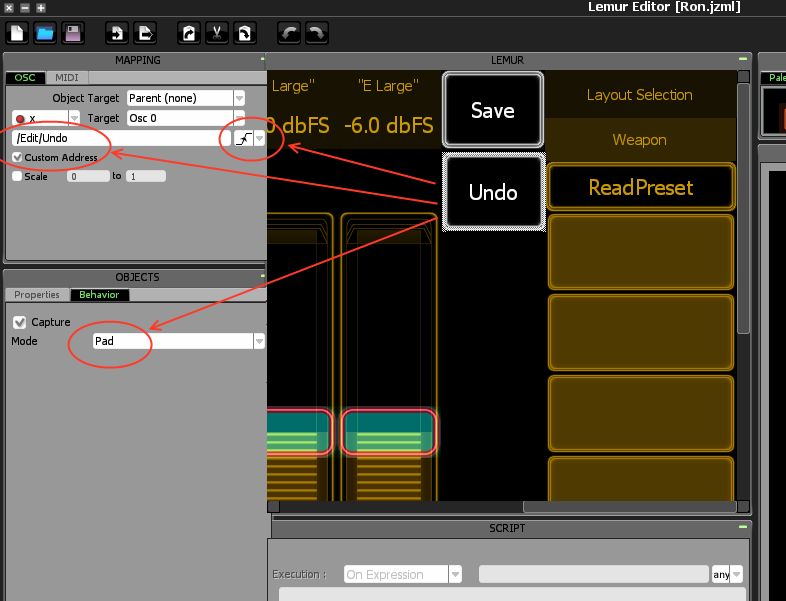The width and height of the screenshot is (786, 601).
Task: Click the red dot next to variable x
Action: [x=20, y=119]
